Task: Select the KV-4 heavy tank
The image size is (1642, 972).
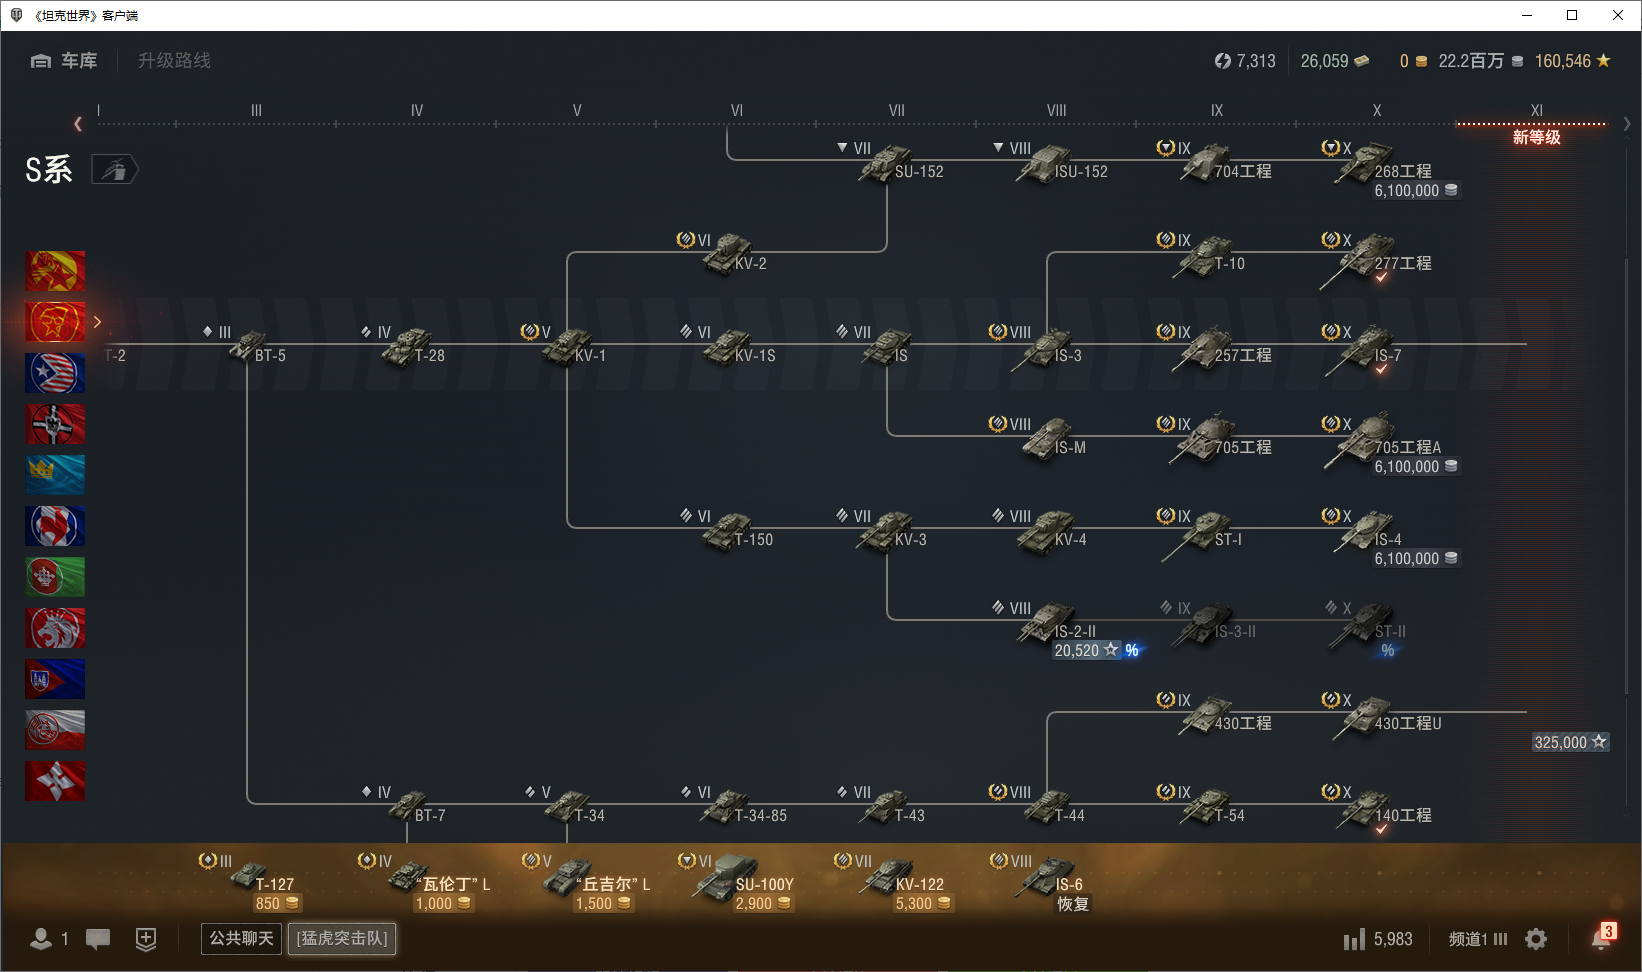Action: click(x=1046, y=532)
